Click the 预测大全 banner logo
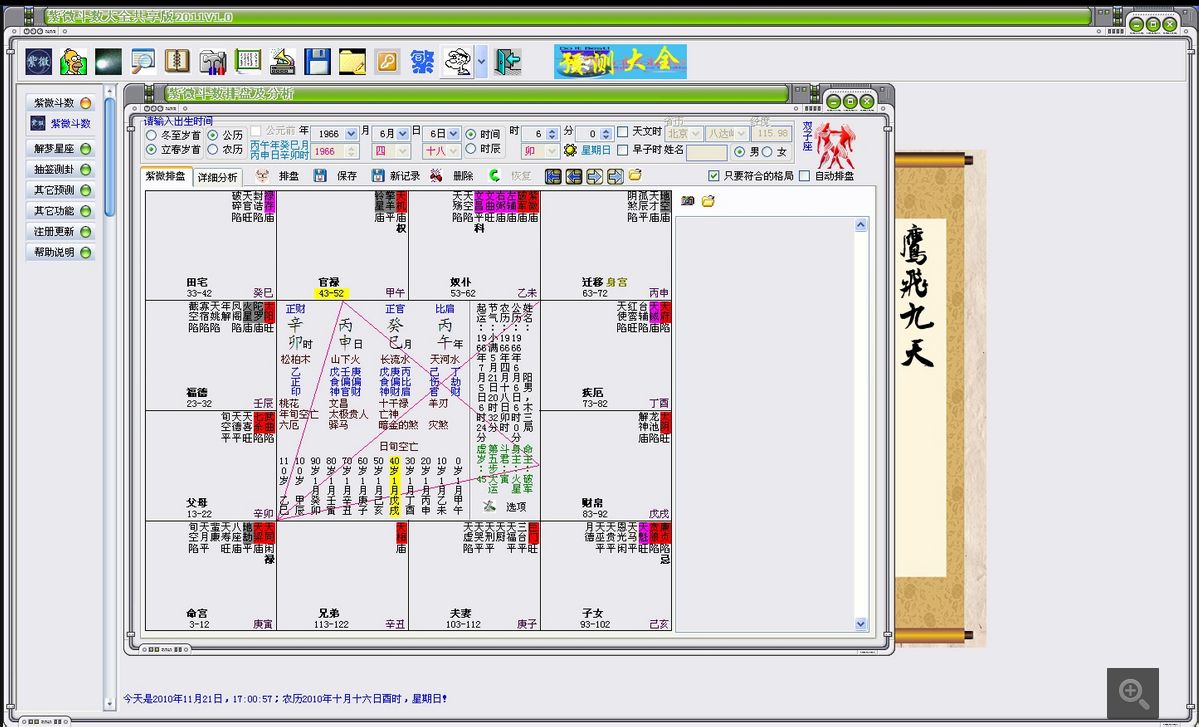Screen dimensions: 1199x727 [620, 61]
